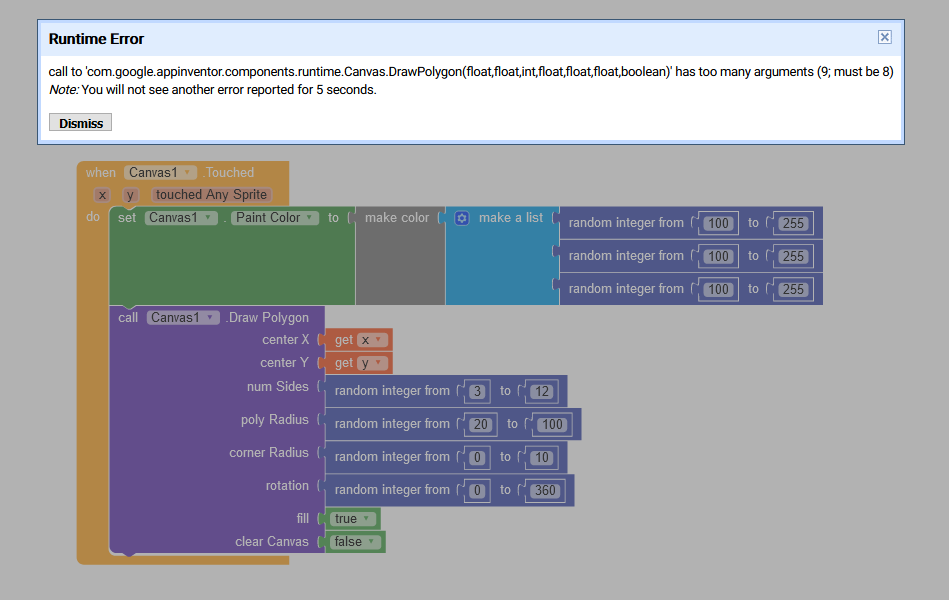The image size is (949, 600).
Task: Click the fill argument label
Action: coord(303,519)
